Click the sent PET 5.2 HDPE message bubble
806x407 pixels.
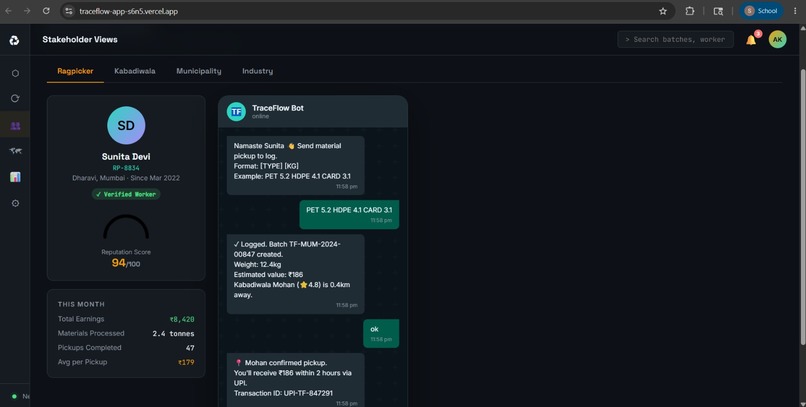[349, 214]
